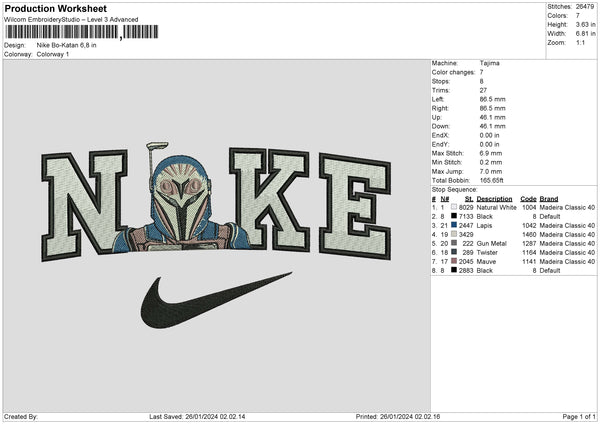Click the 'Right:' label
The height and width of the screenshot is (424, 600).
point(440,108)
